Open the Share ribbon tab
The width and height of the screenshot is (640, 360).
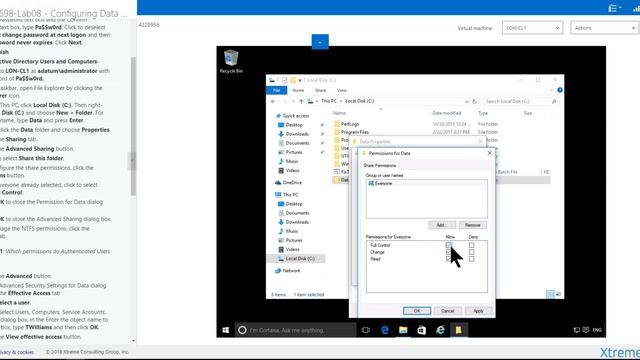pos(320,90)
